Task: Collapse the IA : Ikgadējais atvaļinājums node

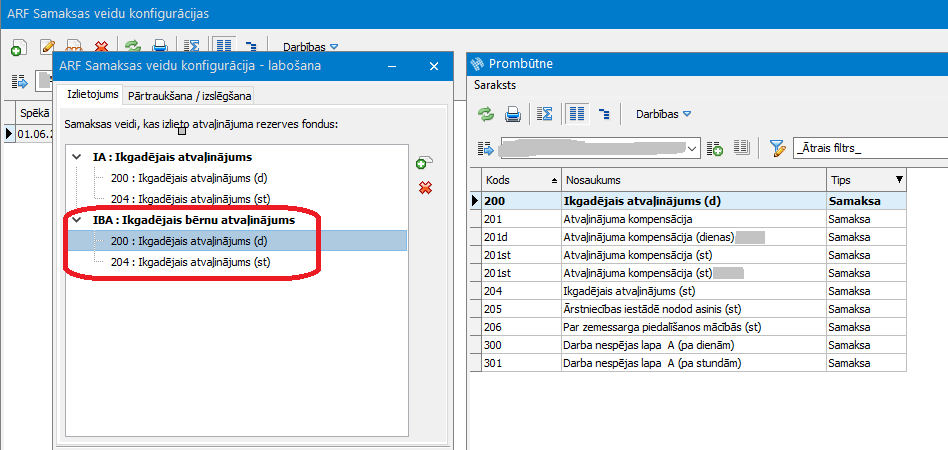Action: (x=77, y=157)
